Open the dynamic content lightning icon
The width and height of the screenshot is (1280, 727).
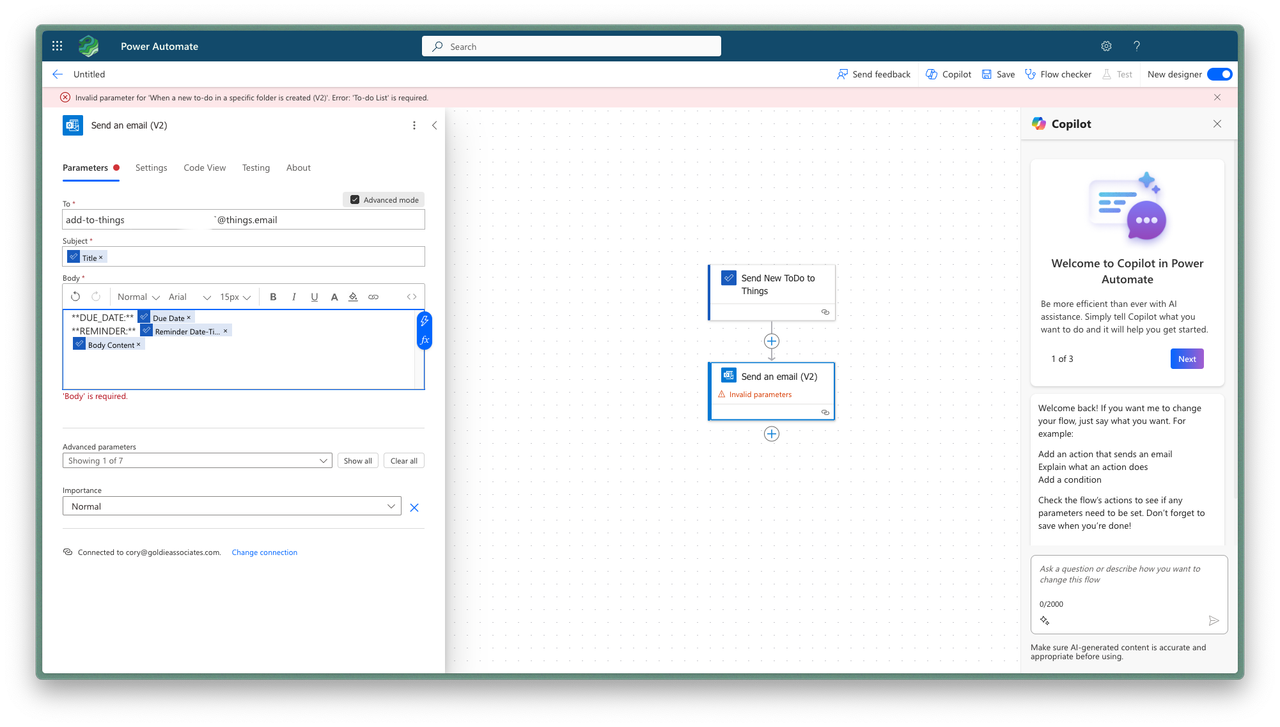point(424,321)
